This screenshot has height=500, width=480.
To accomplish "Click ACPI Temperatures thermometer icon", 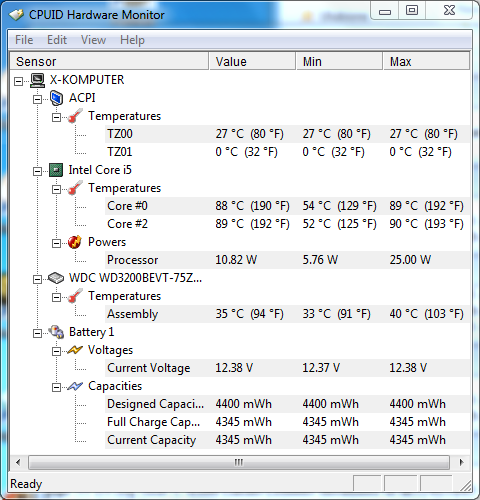I will coord(75,116).
